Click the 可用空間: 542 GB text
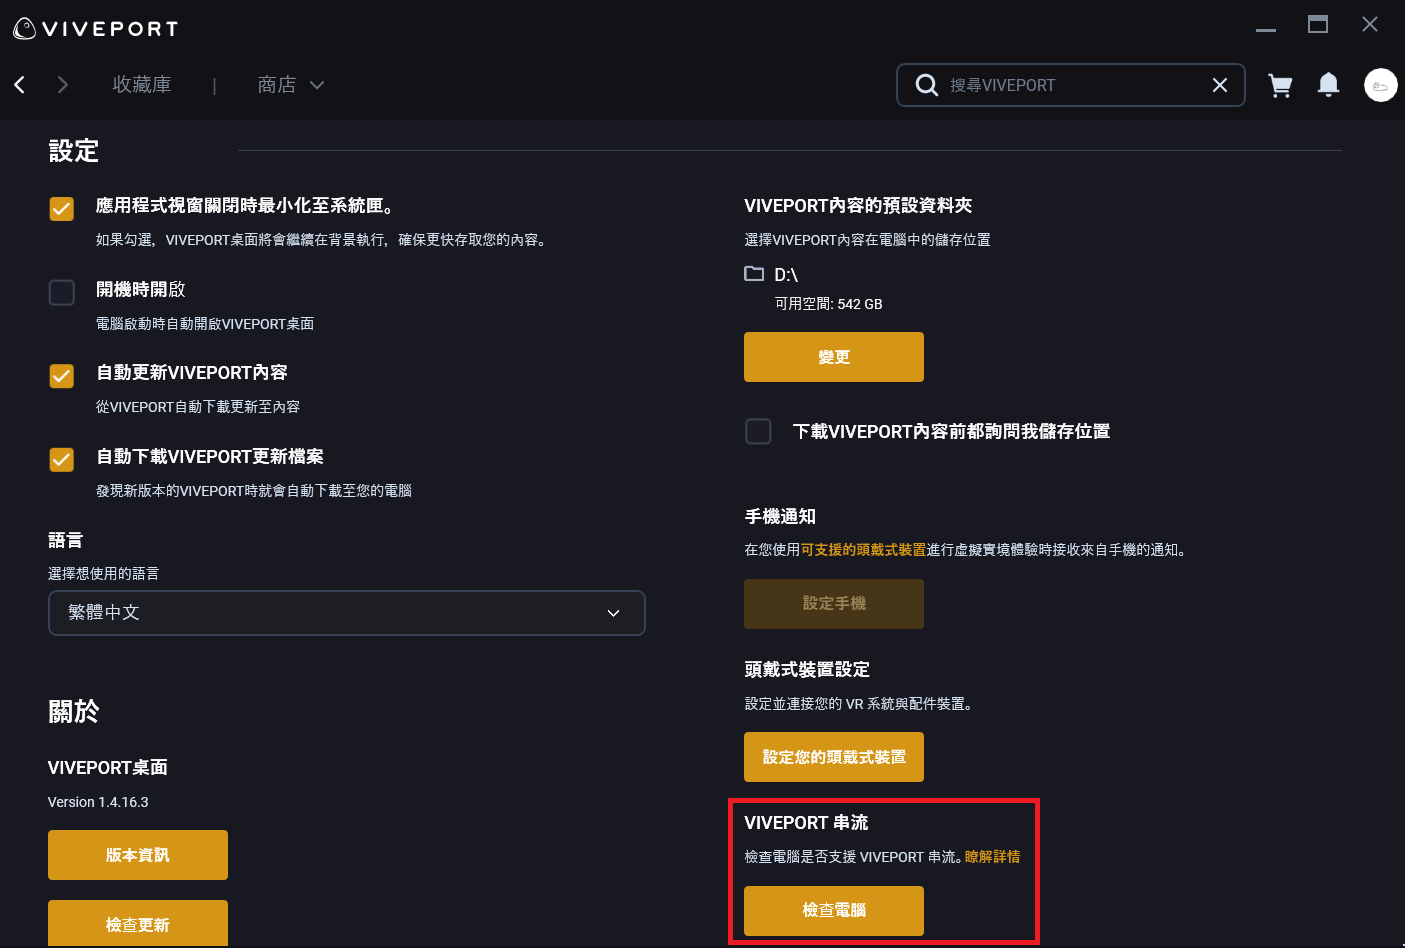The width and height of the screenshot is (1405, 948). coord(829,304)
